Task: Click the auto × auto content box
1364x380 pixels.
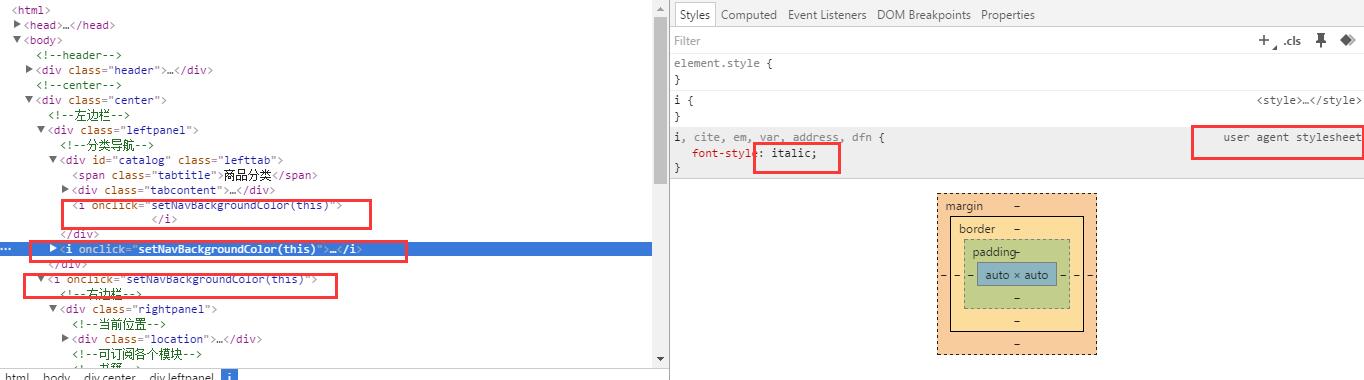Action: tap(1016, 275)
